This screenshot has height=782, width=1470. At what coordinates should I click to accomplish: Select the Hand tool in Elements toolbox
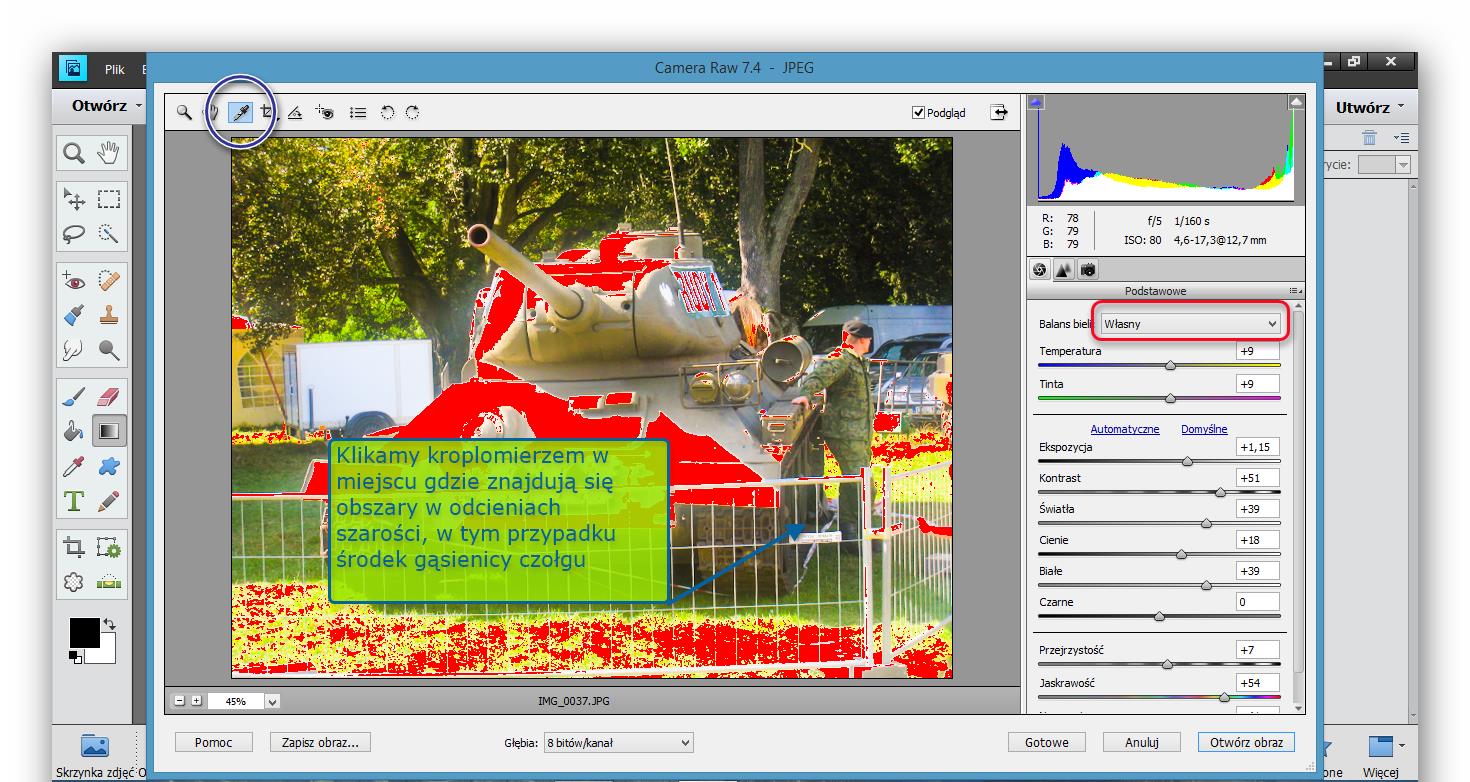108,153
